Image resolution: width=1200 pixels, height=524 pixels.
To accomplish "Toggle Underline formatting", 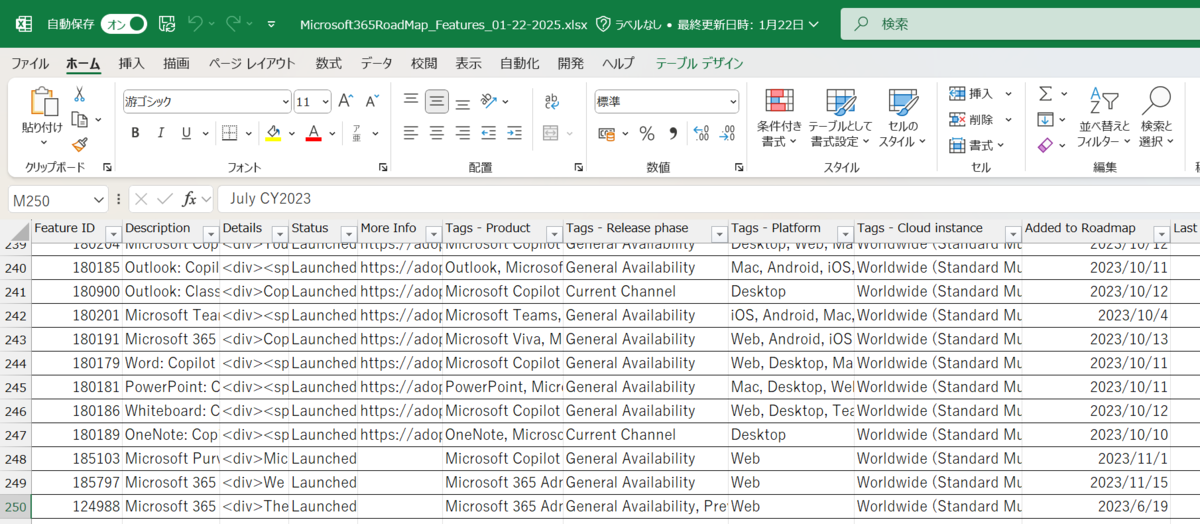I will tap(186, 133).
